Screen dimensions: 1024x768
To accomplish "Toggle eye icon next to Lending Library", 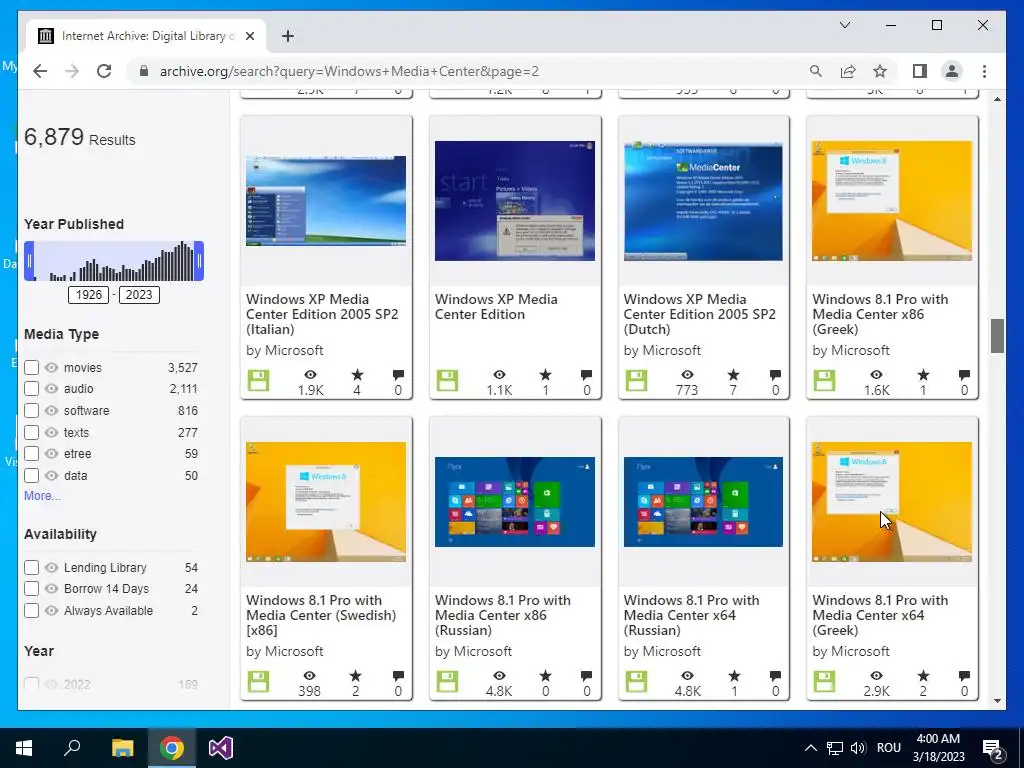I will coord(52,568).
